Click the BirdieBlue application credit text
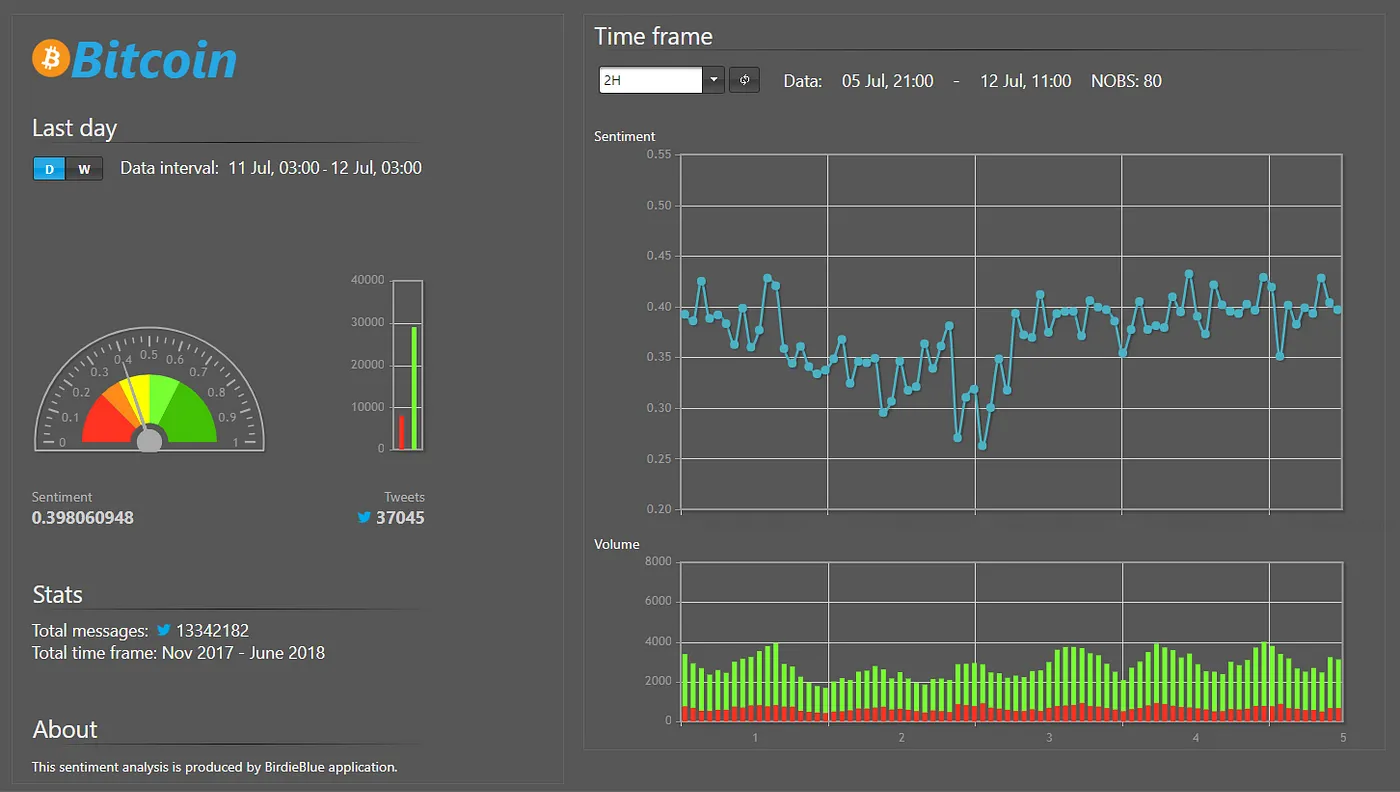This screenshot has height=792, width=1400. coord(214,767)
